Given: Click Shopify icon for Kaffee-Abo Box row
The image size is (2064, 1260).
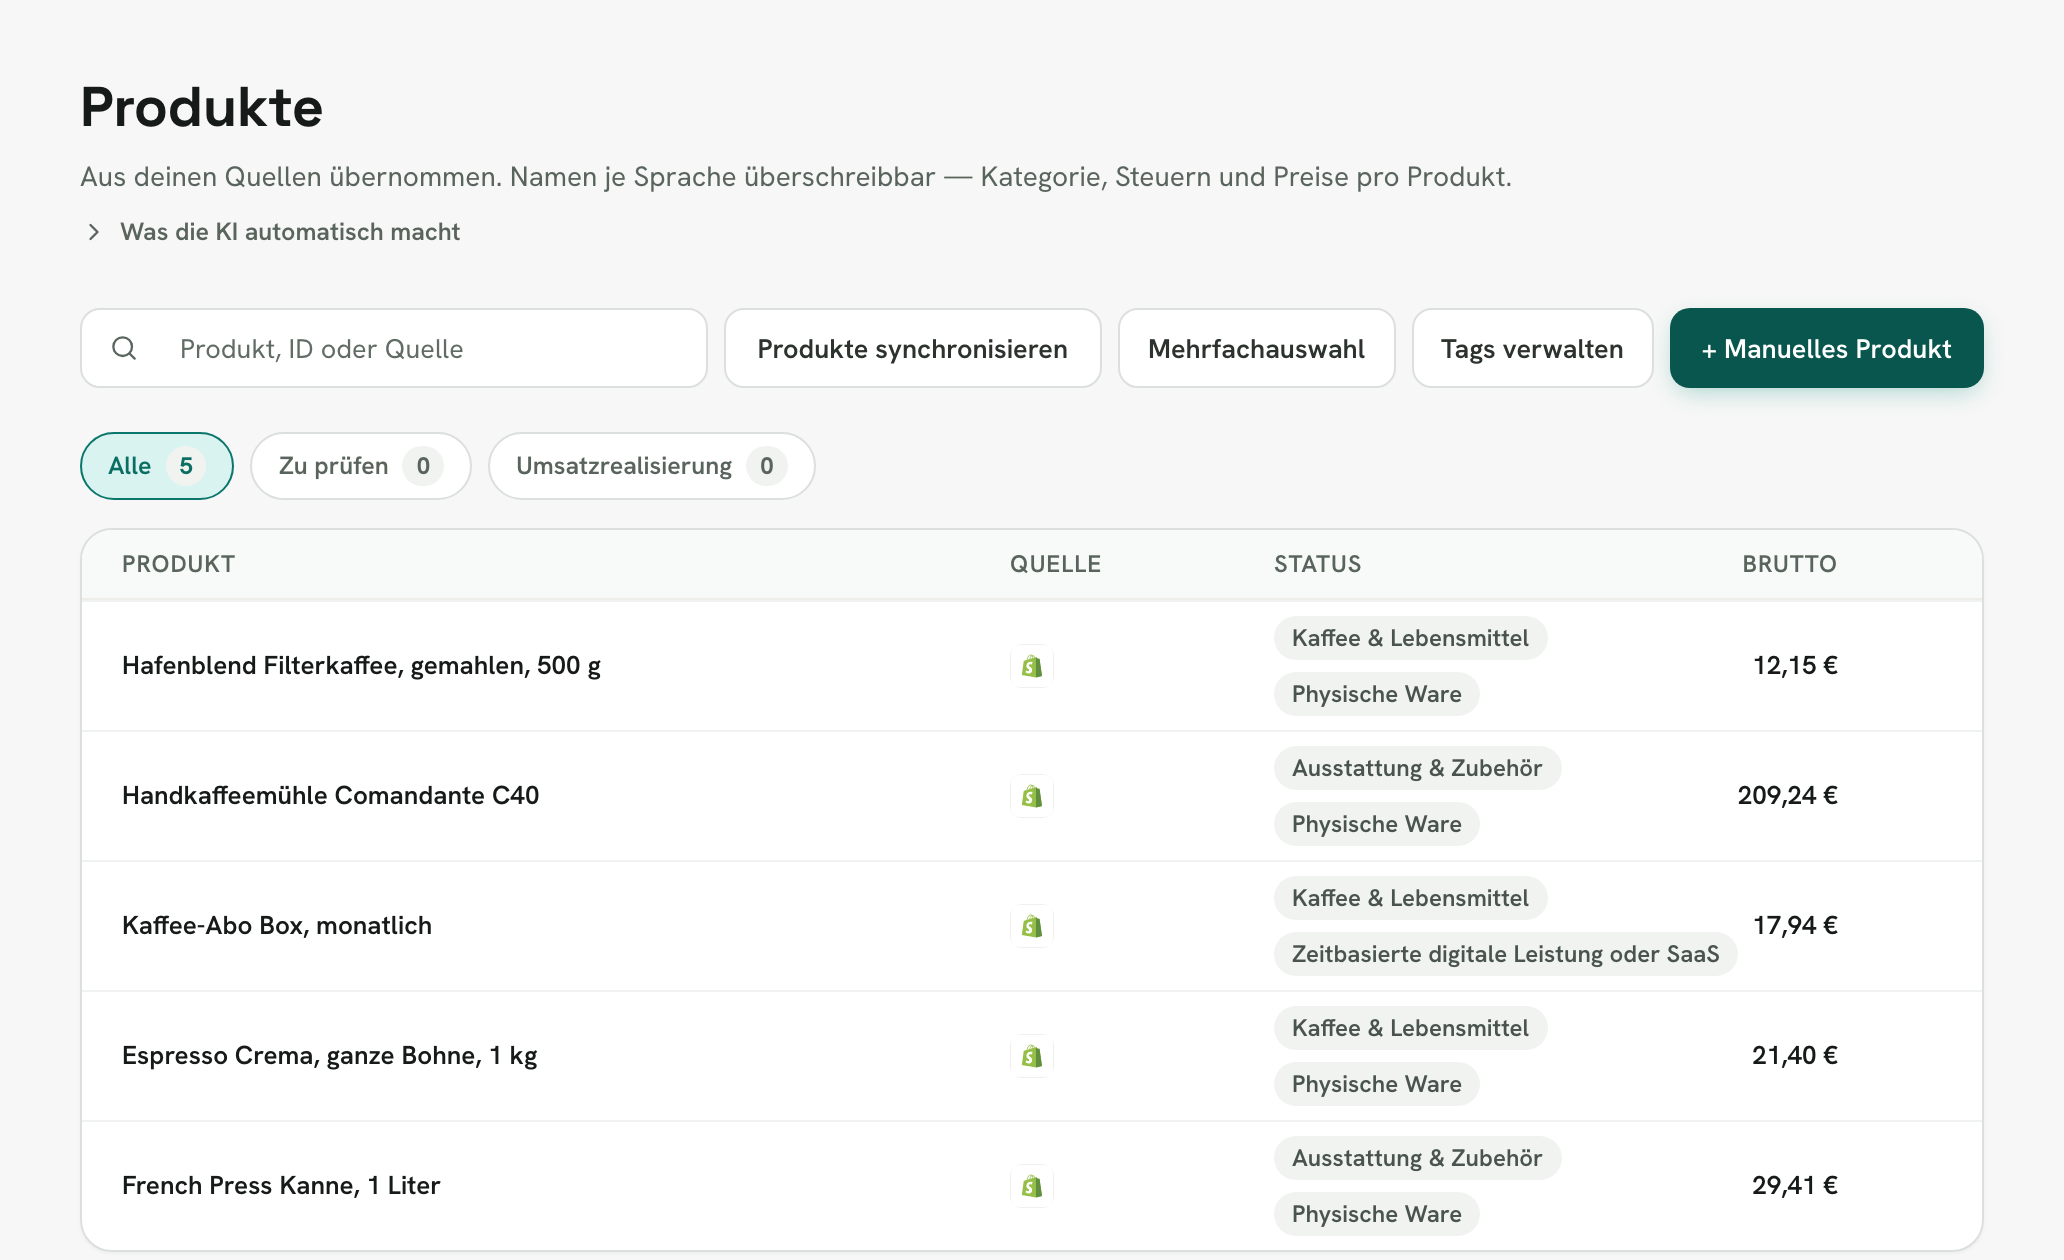Looking at the screenshot, I should click(x=1032, y=926).
